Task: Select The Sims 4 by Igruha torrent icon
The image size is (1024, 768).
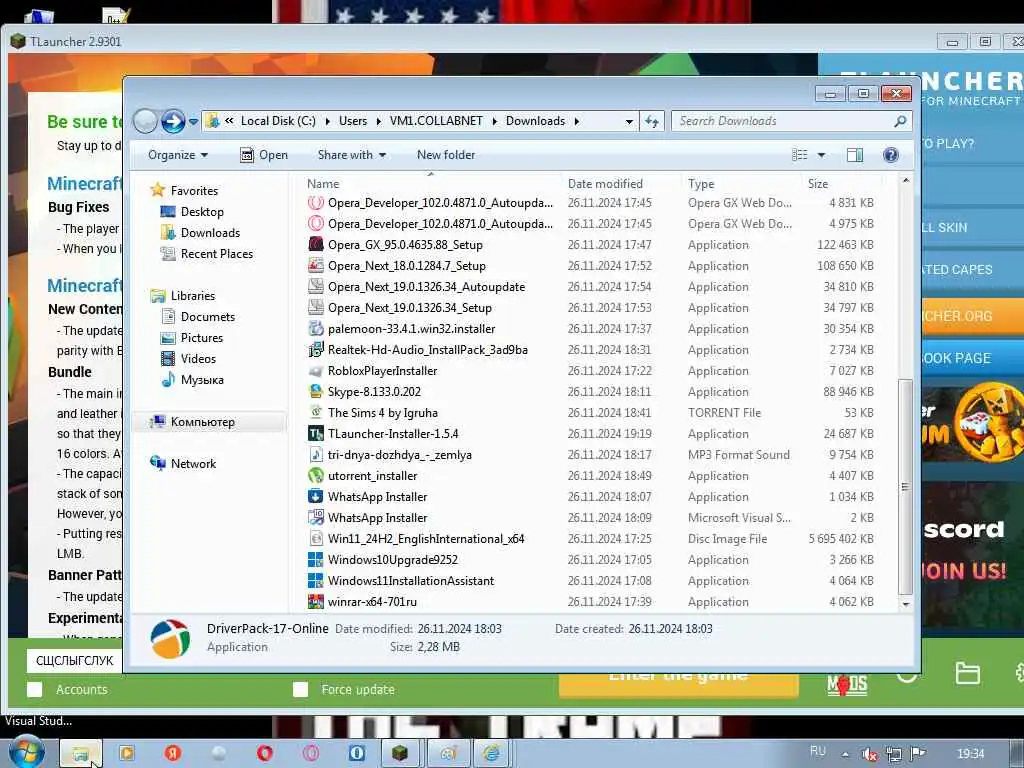Action: click(316, 413)
